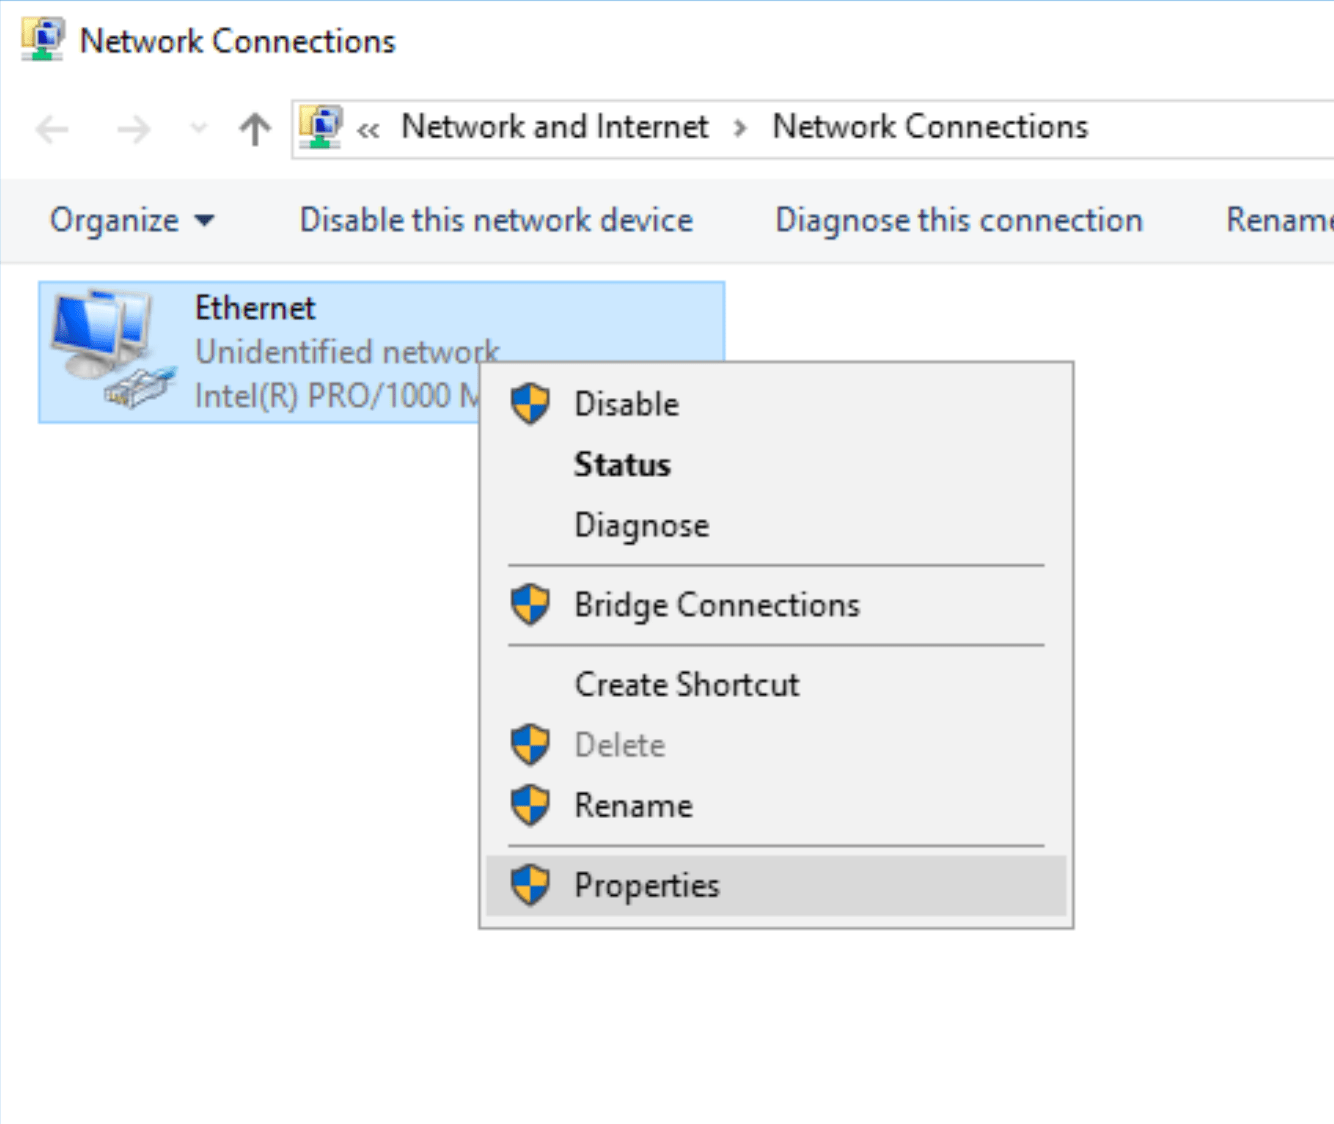Image resolution: width=1334 pixels, height=1124 pixels.
Task: Expand the recent locations dropdown arrow
Action: point(199,129)
